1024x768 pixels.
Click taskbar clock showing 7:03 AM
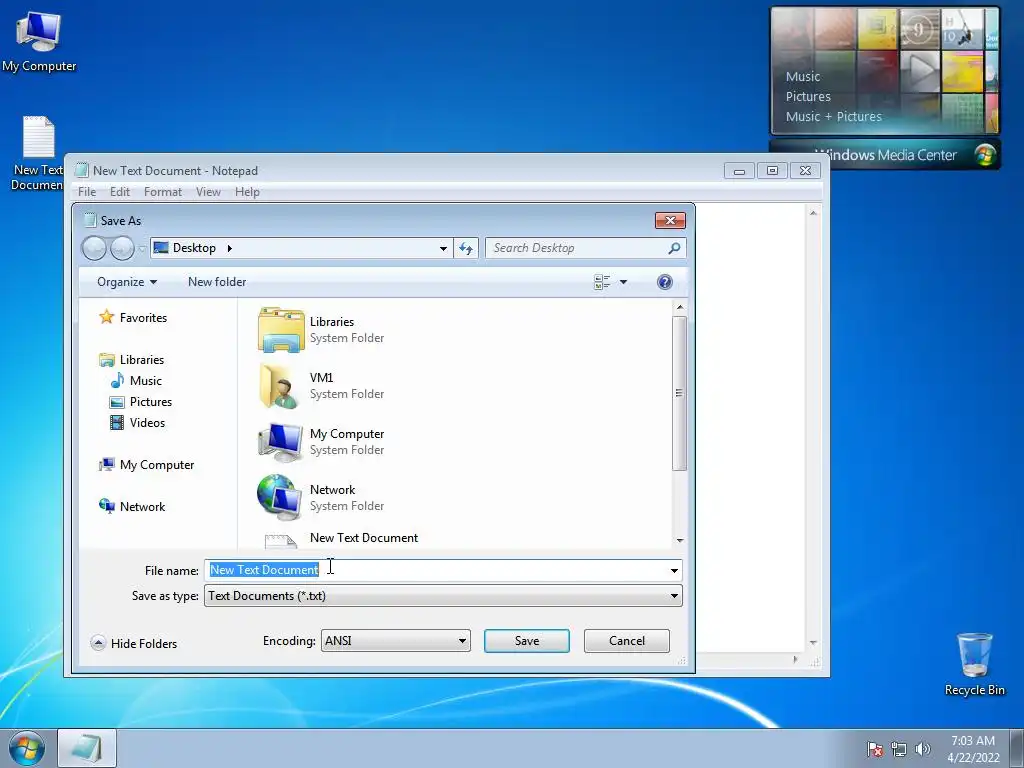point(973,749)
